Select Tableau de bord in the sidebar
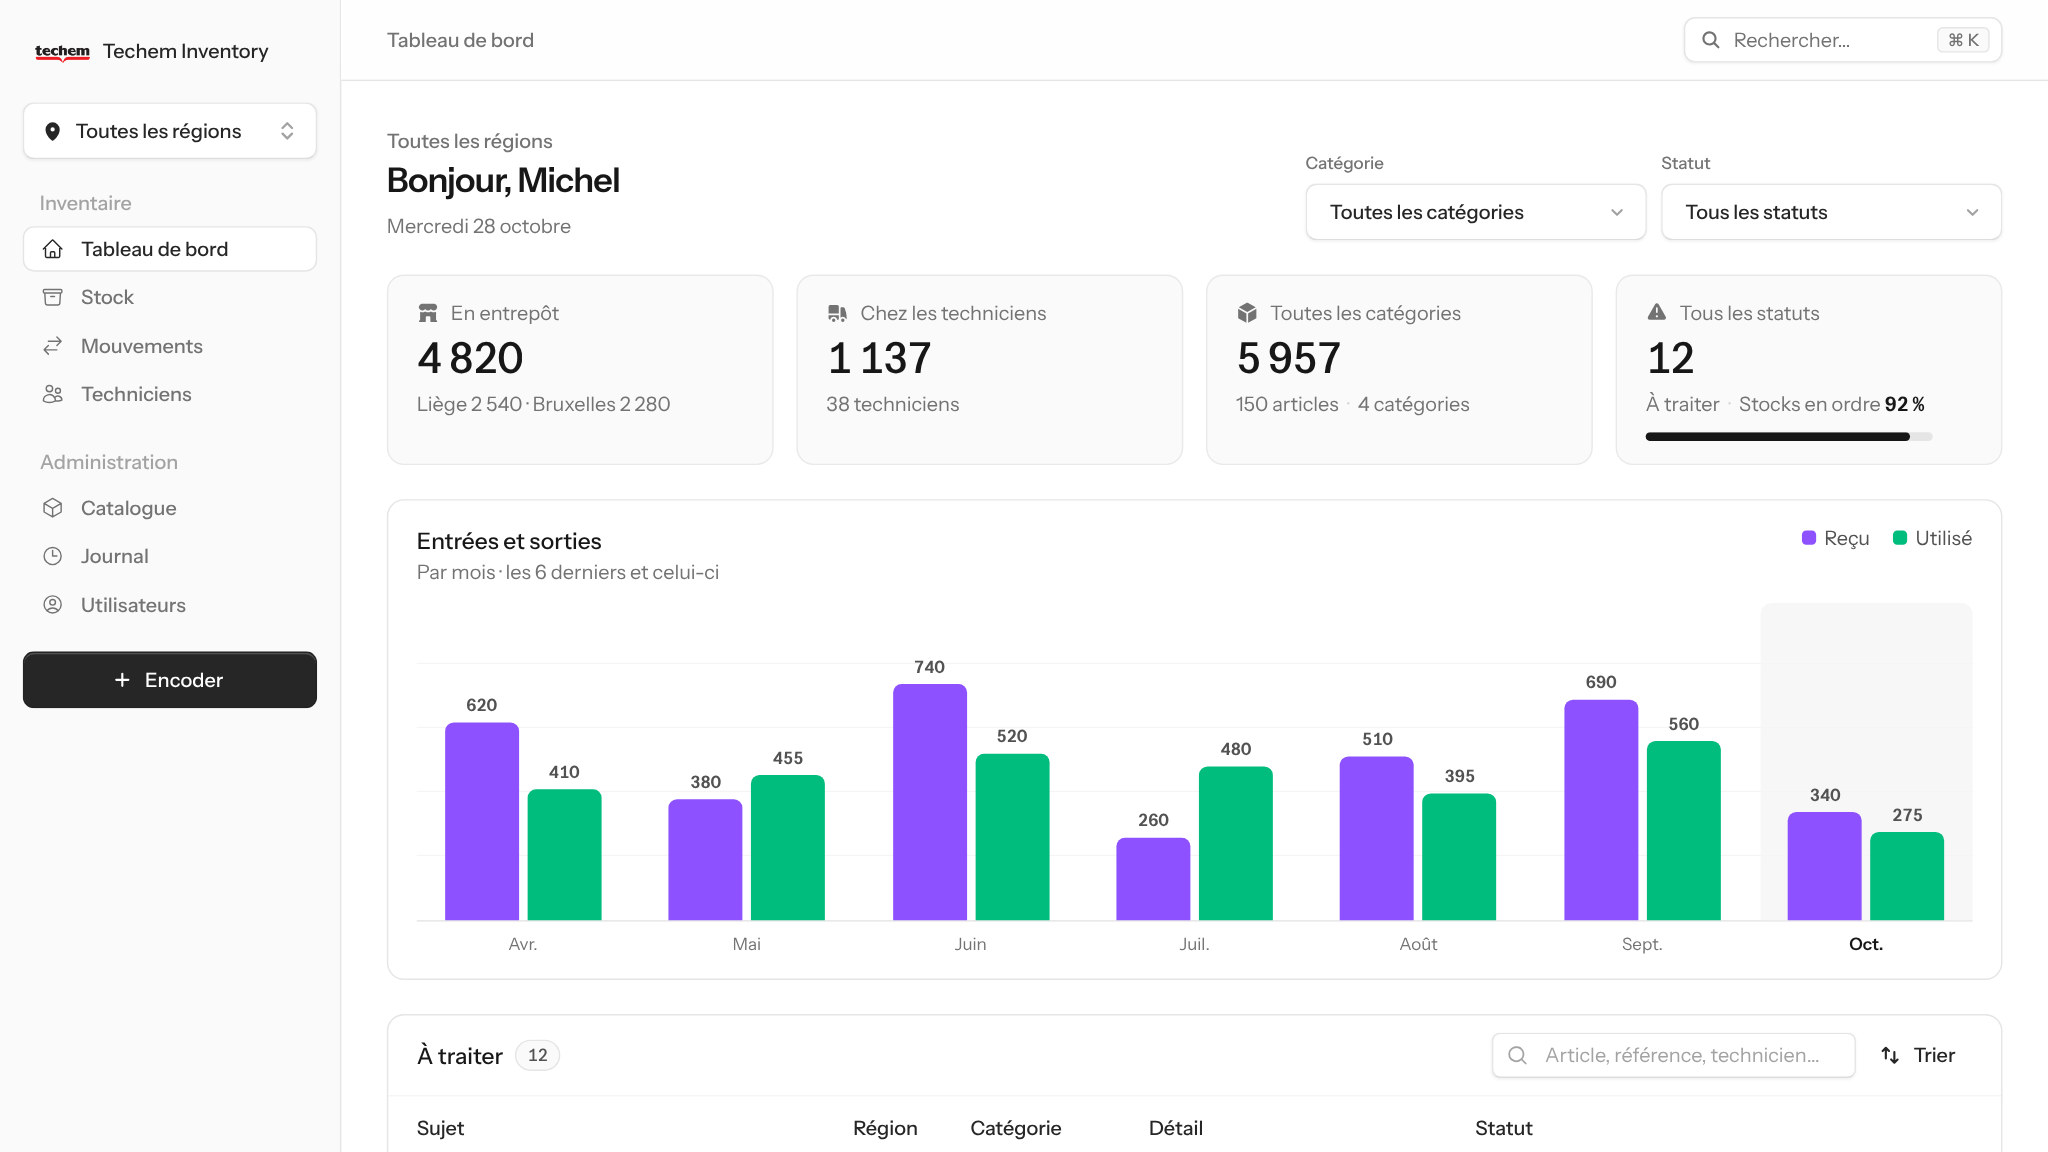Viewport: 2048px width, 1152px height. point(170,249)
